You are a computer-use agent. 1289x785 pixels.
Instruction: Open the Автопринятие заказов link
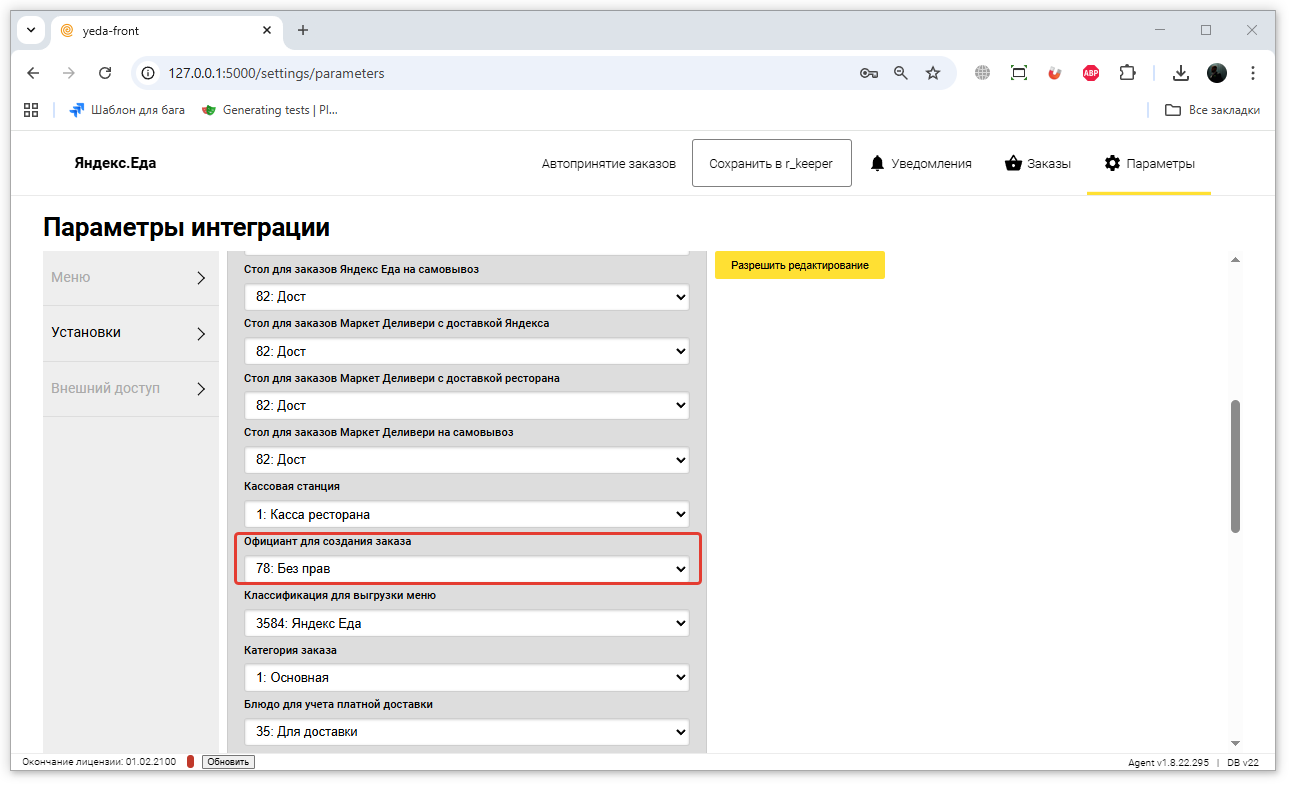[x=608, y=163]
